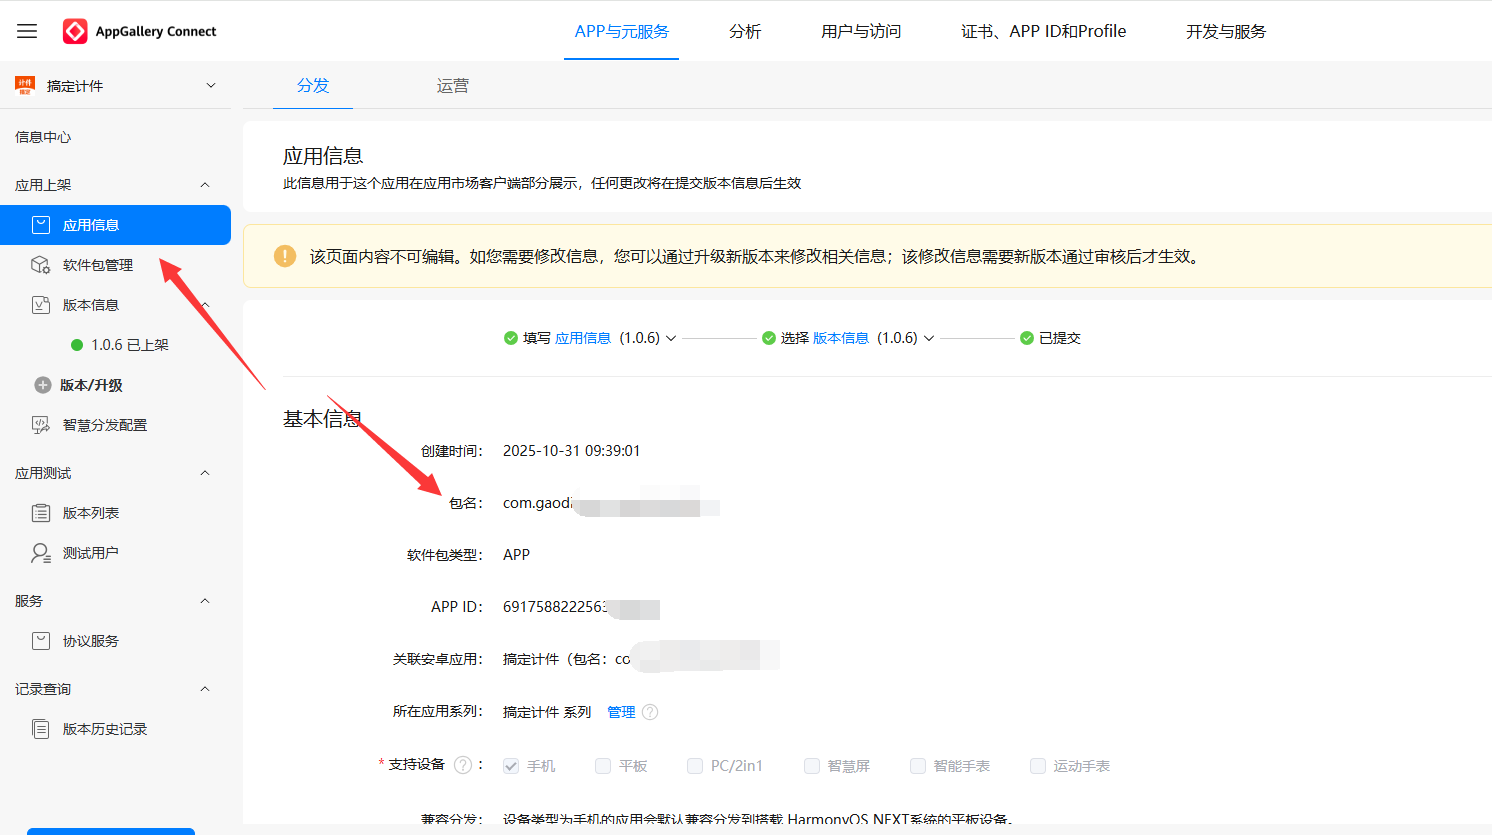Click the 版本信息 sidebar icon

click(41, 305)
